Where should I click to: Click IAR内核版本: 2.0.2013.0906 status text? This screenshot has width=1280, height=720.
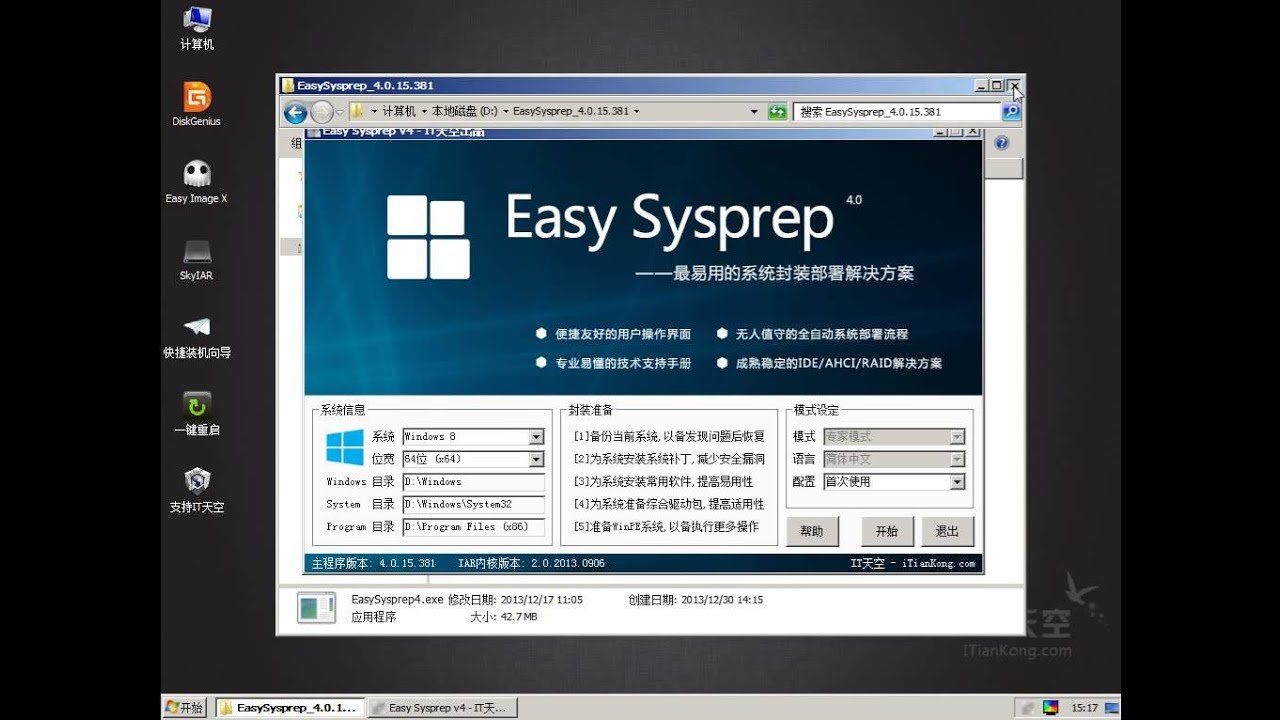(531, 563)
